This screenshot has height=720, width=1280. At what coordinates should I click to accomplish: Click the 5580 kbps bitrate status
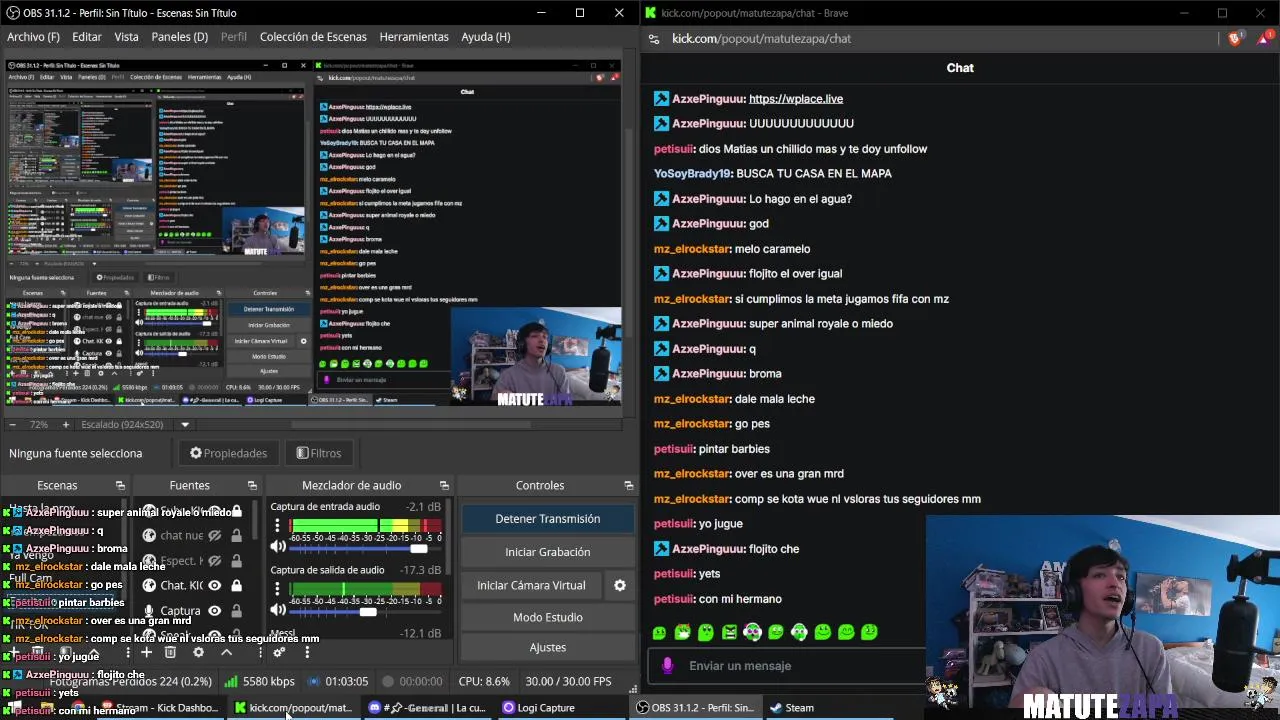pos(259,681)
